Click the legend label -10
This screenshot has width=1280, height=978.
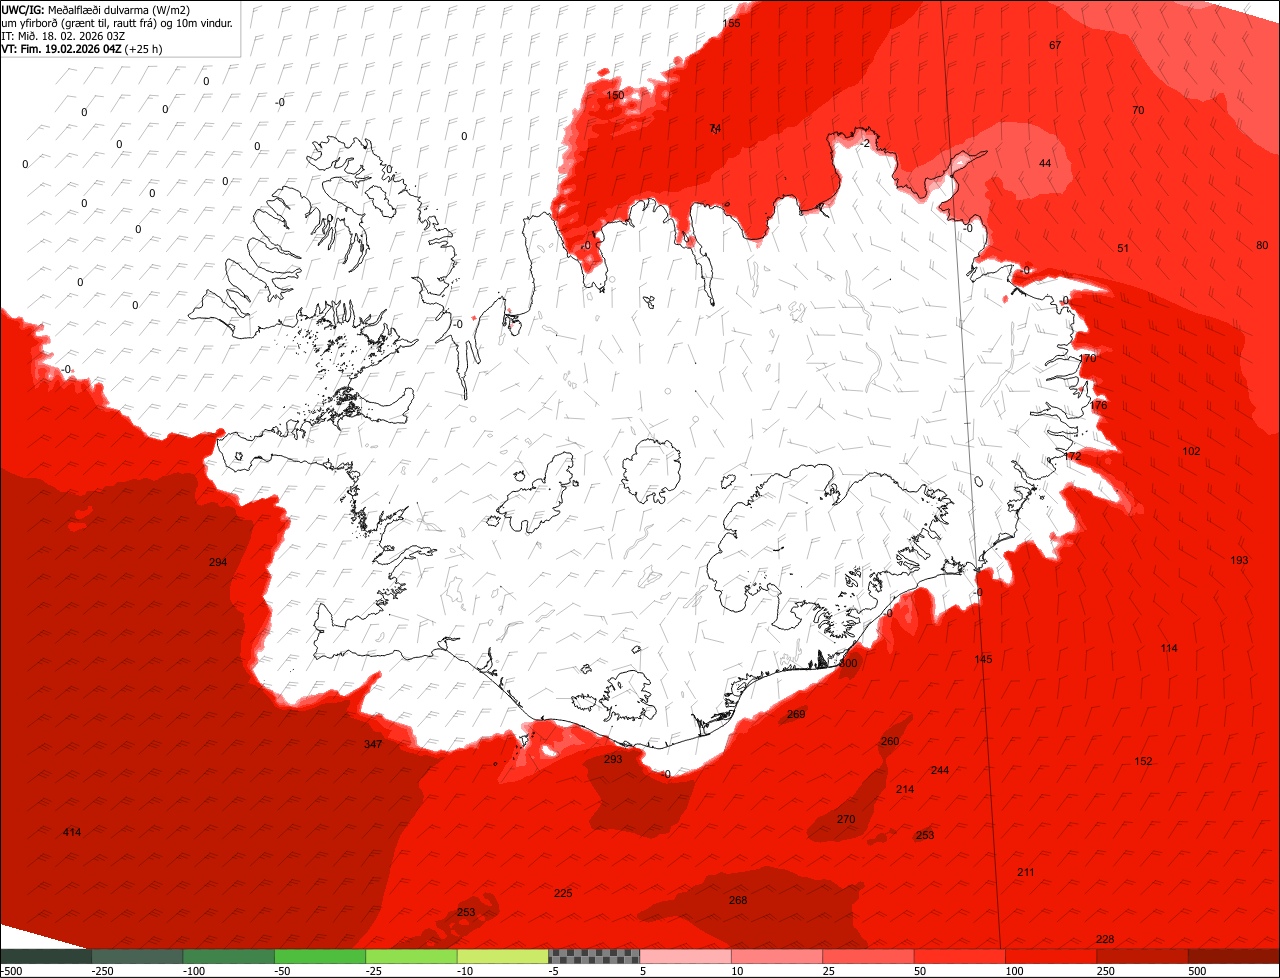coord(466,971)
